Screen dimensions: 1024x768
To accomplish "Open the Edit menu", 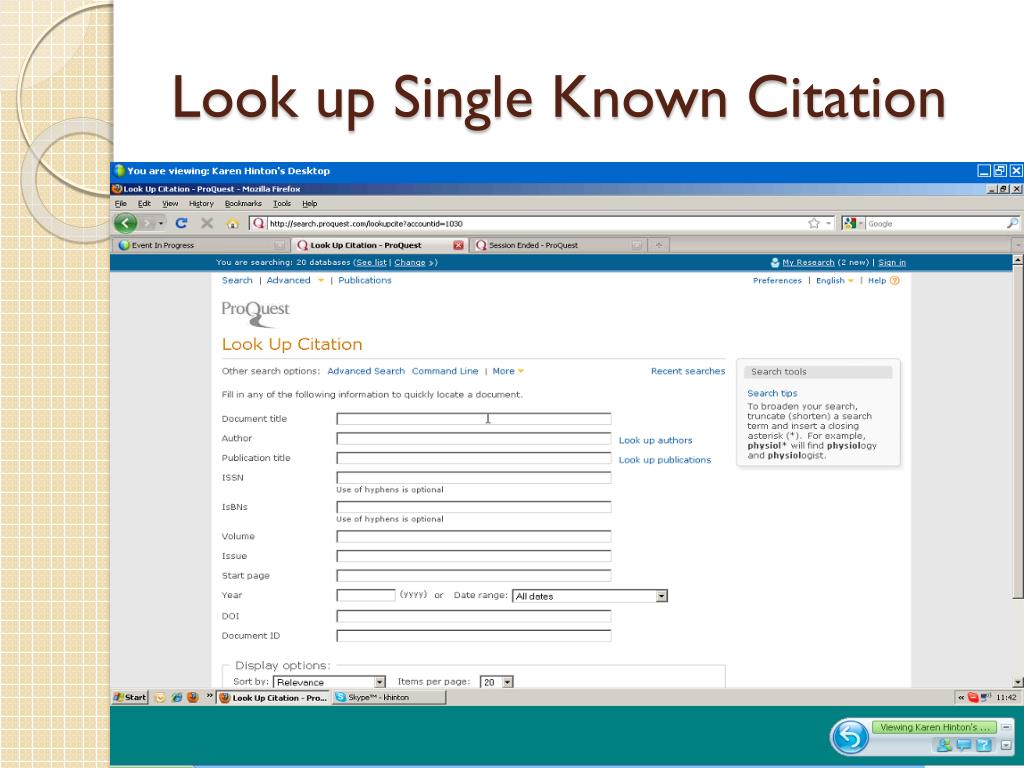I will pyautogui.click(x=144, y=204).
